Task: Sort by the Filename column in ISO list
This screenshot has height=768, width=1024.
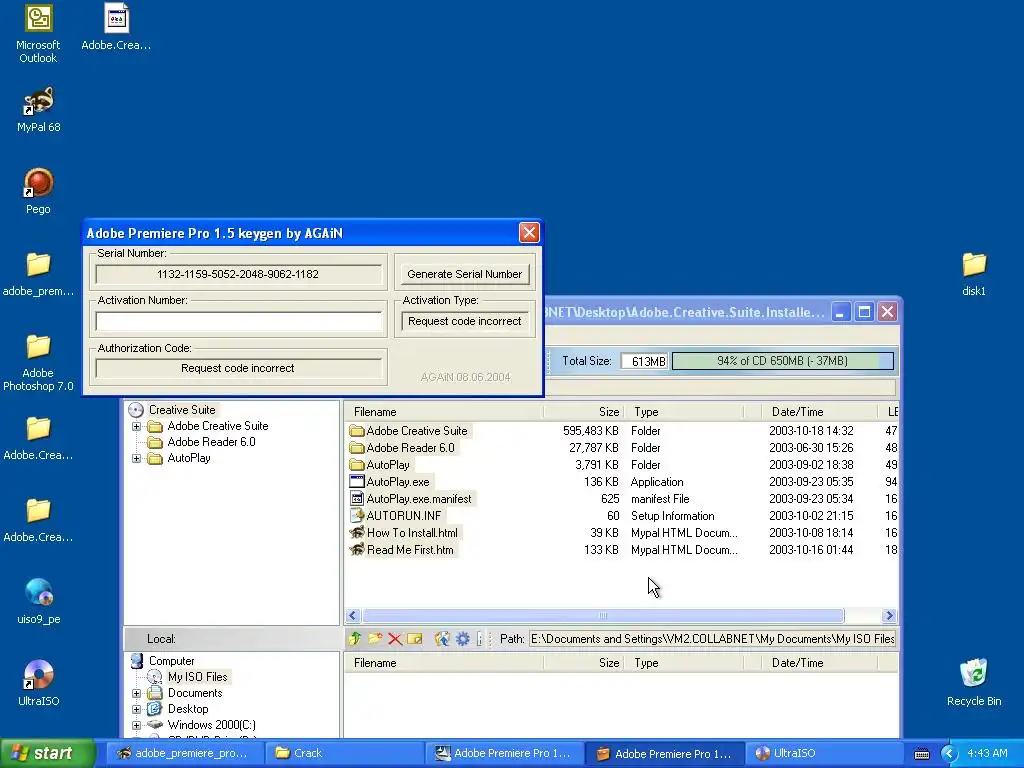Action: coord(444,412)
